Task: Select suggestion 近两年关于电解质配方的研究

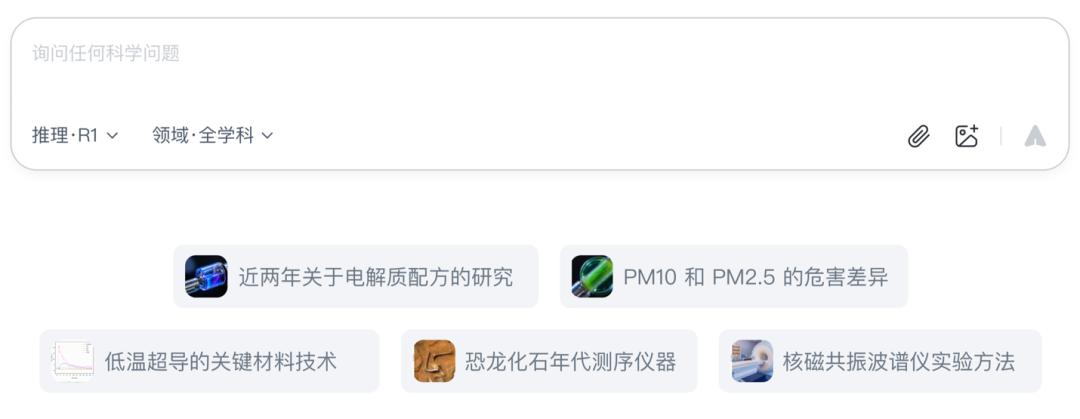Action: click(355, 276)
